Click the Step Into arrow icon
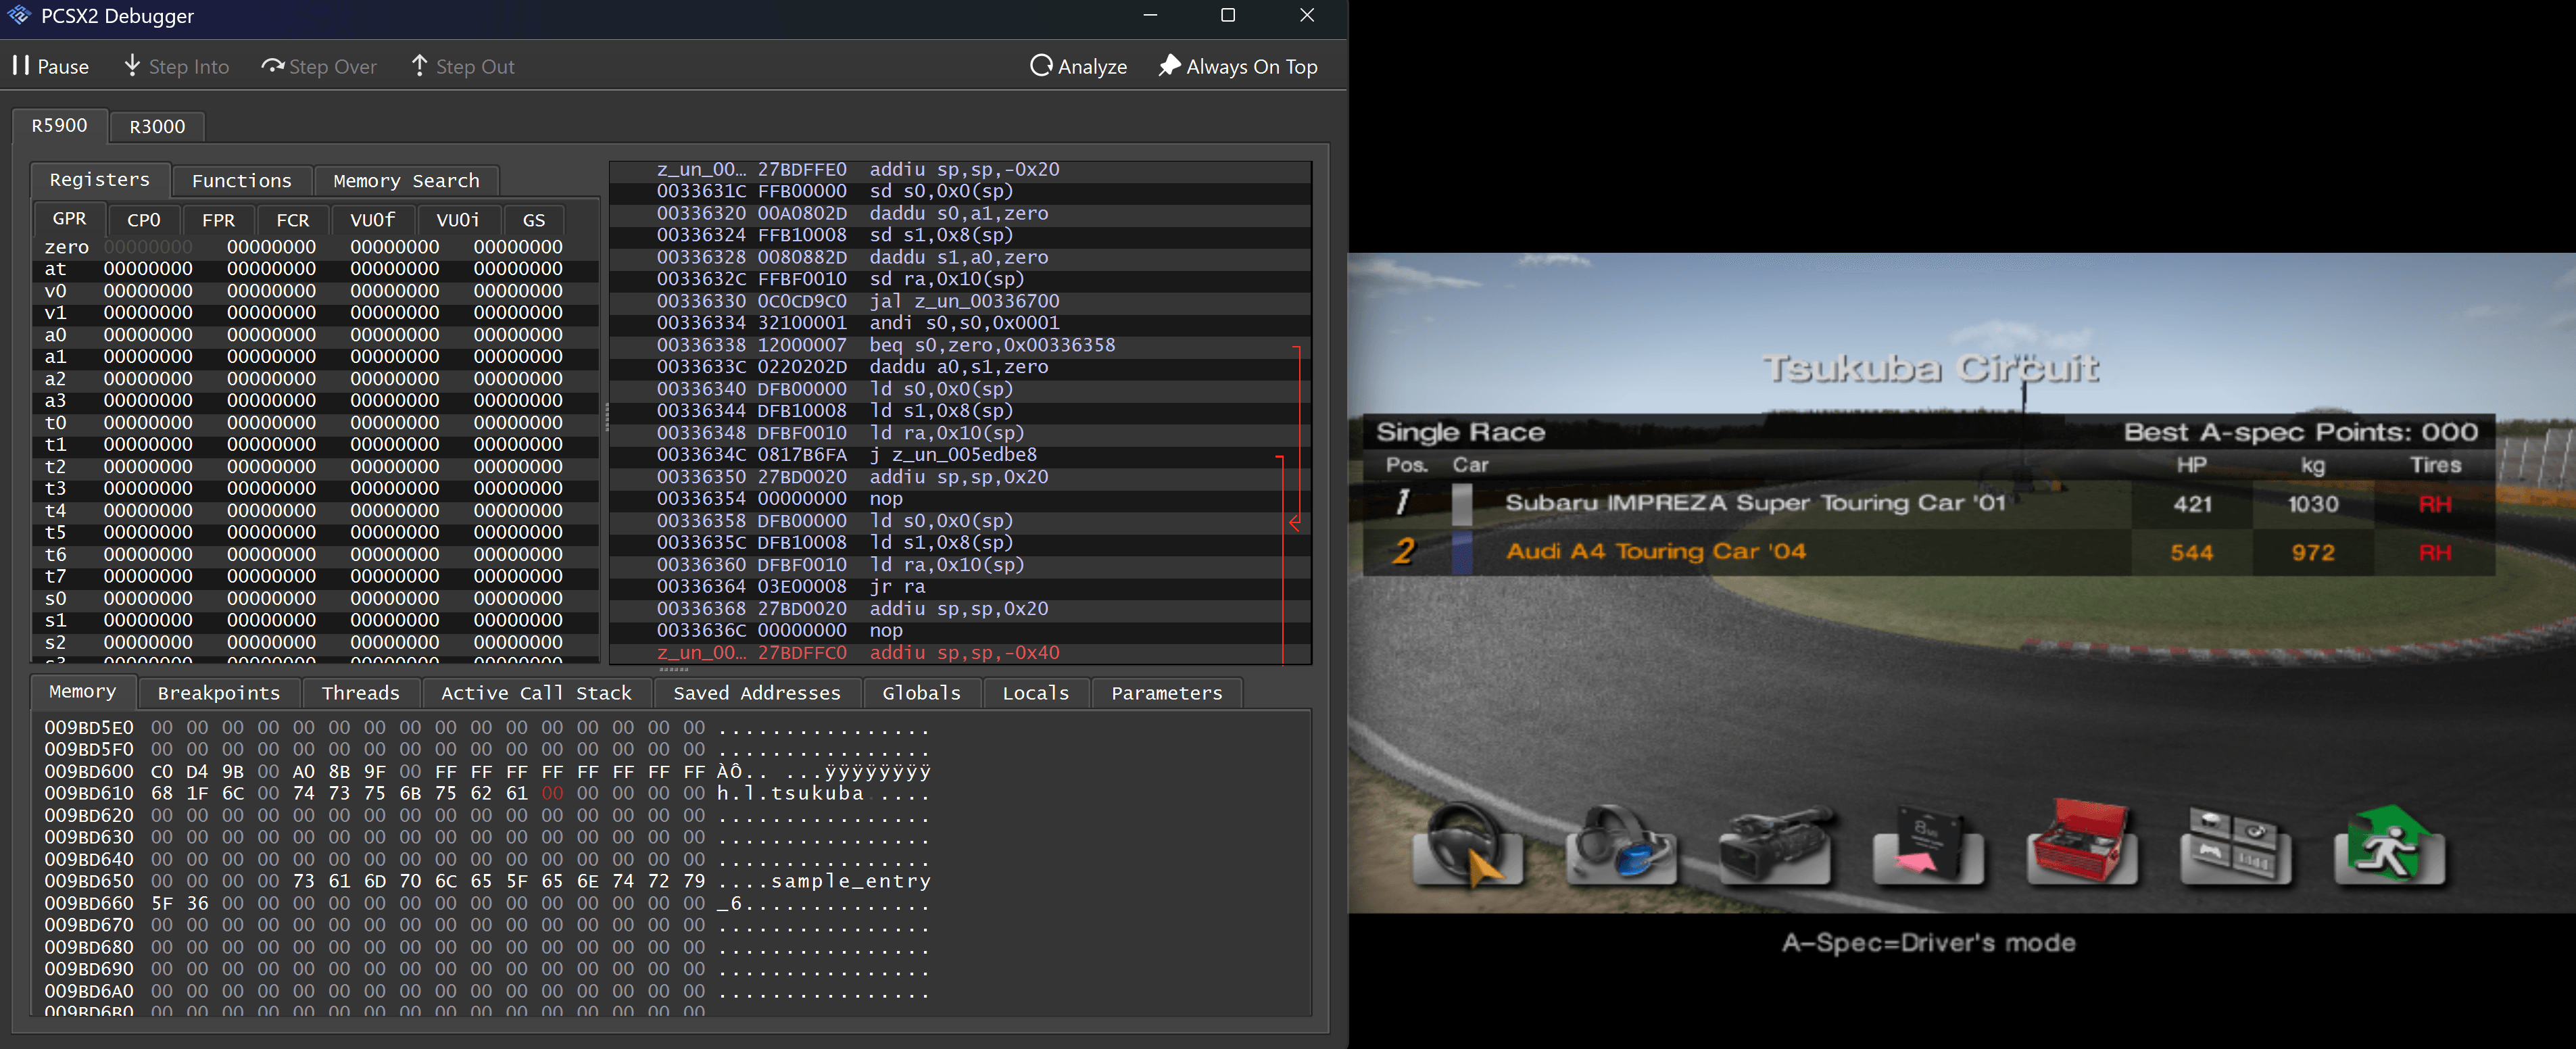The width and height of the screenshot is (2576, 1049). tap(132, 66)
